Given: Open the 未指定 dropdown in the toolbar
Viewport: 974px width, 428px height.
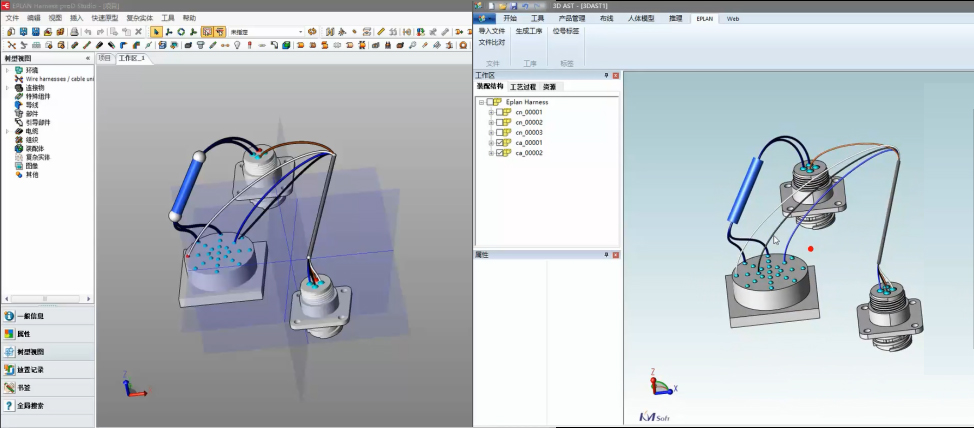Looking at the screenshot, I should click(301, 32).
